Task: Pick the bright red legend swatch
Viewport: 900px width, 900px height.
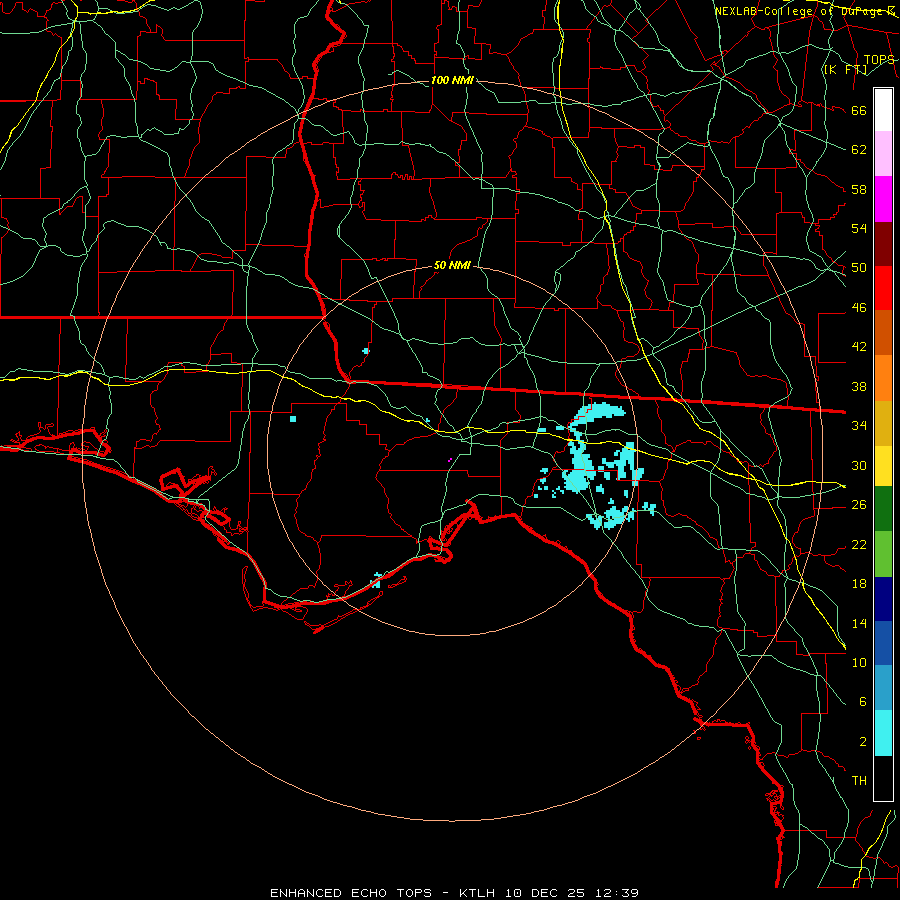Action: [883, 288]
